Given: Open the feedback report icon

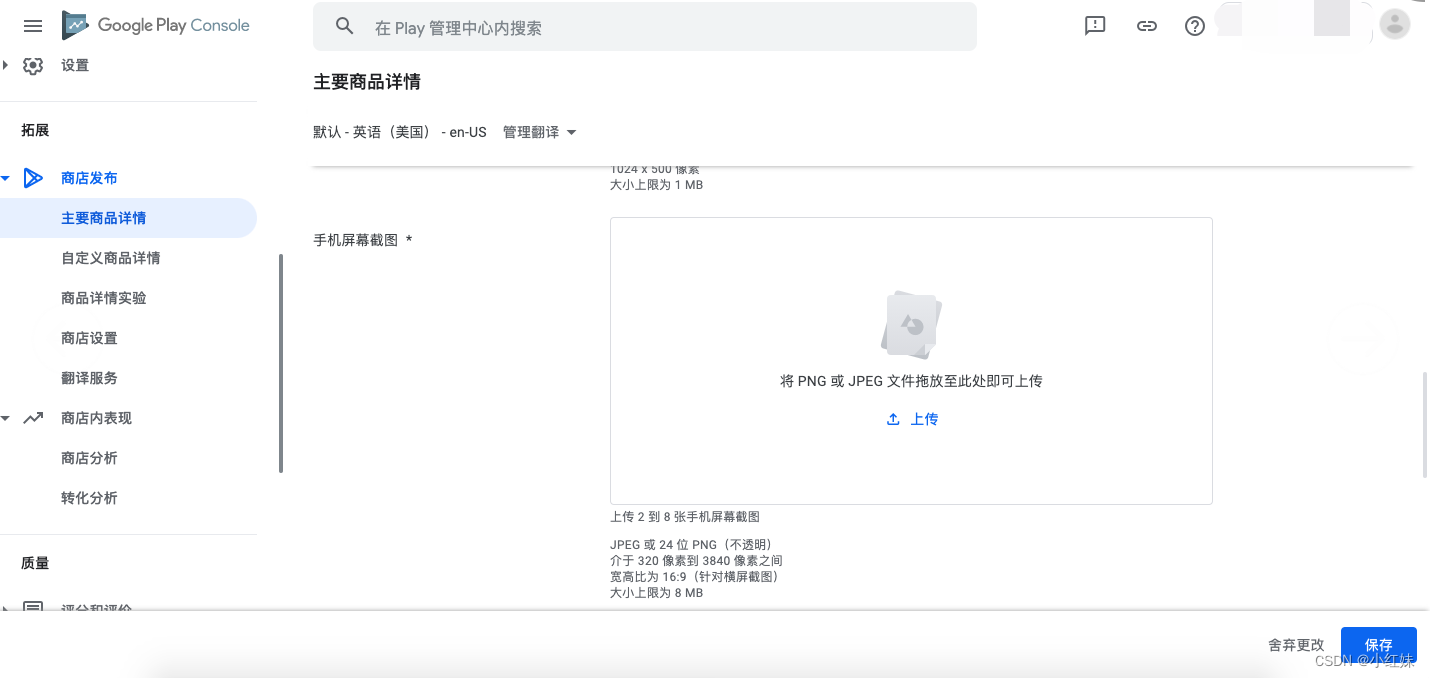Looking at the screenshot, I should pyautogui.click(x=1094, y=26).
